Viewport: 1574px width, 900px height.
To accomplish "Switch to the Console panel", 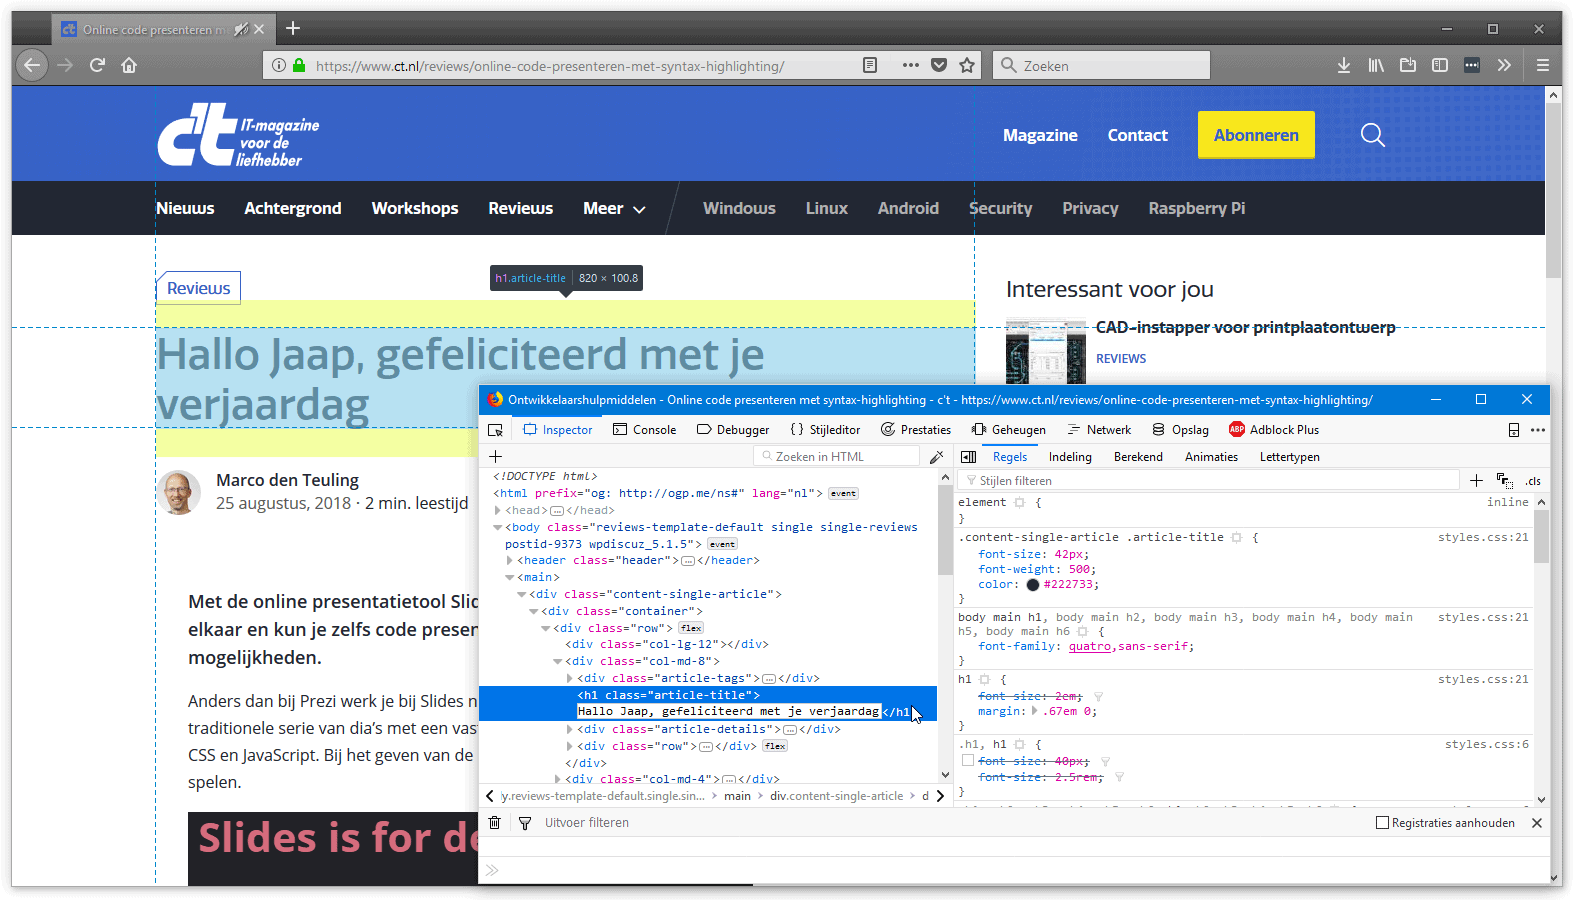I will click(644, 430).
